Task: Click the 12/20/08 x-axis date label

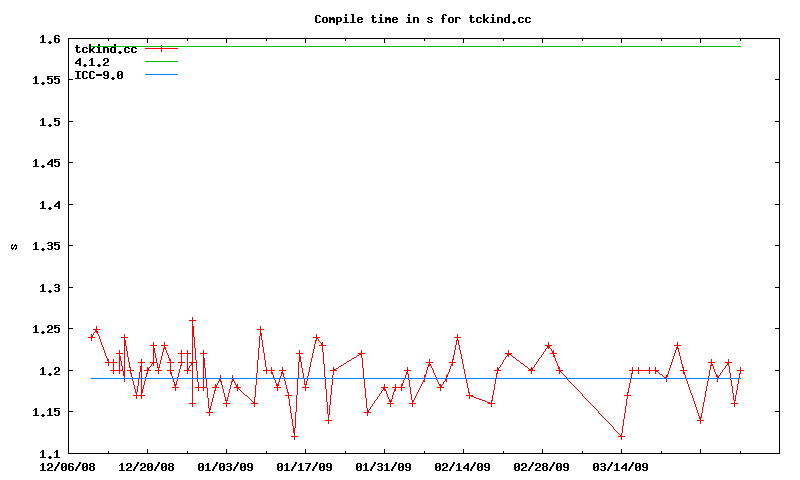Action: pyautogui.click(x=147, y=467)
